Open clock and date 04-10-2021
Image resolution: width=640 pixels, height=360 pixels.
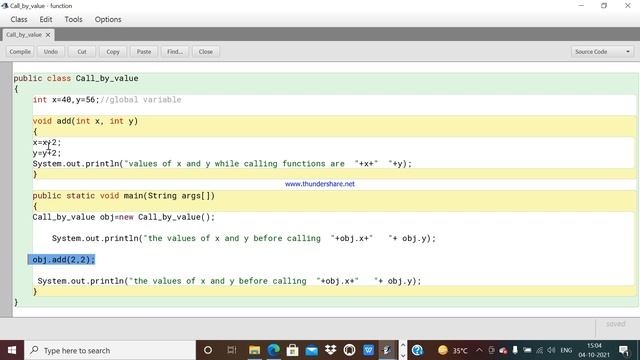(x=594, y=350)
